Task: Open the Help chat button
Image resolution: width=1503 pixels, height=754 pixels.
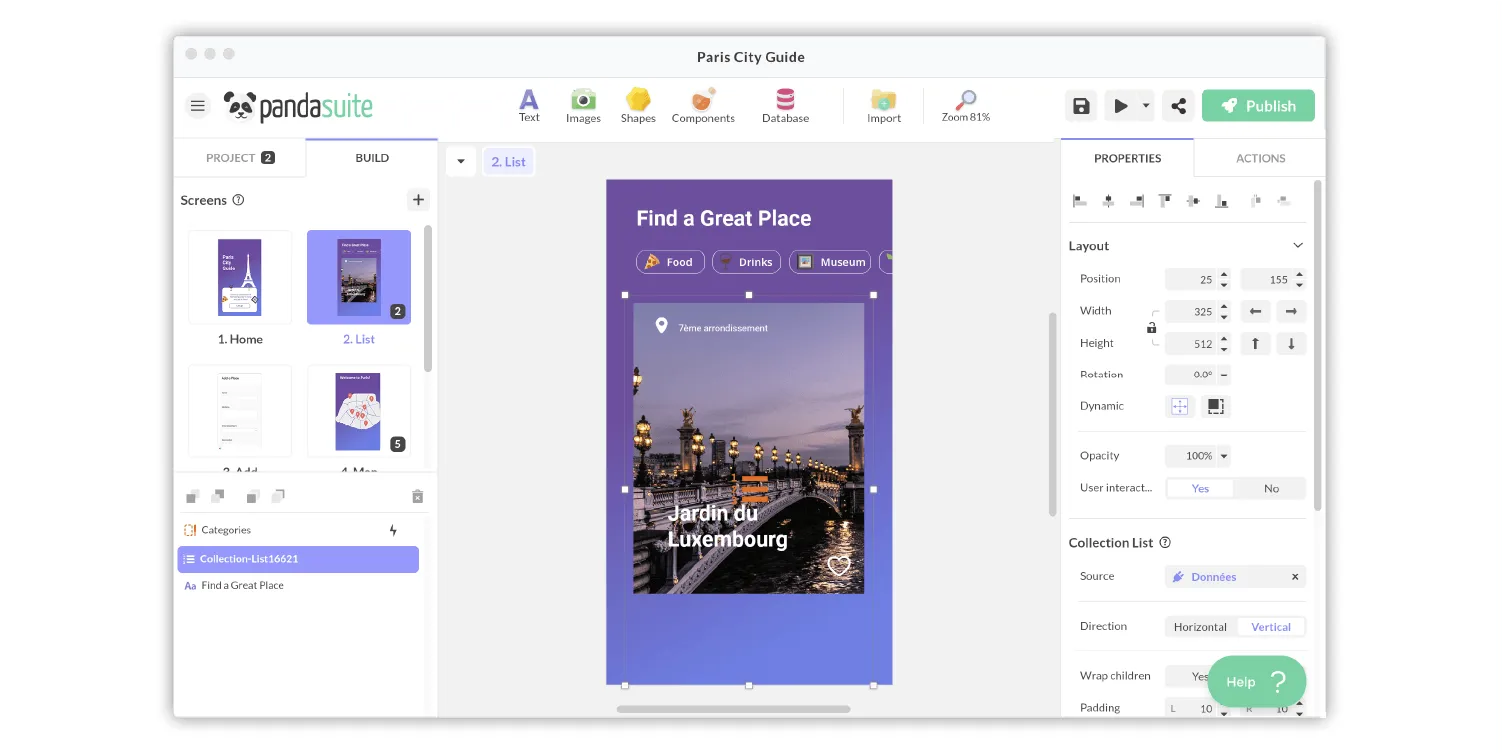Action: (x=1257, y=682)
